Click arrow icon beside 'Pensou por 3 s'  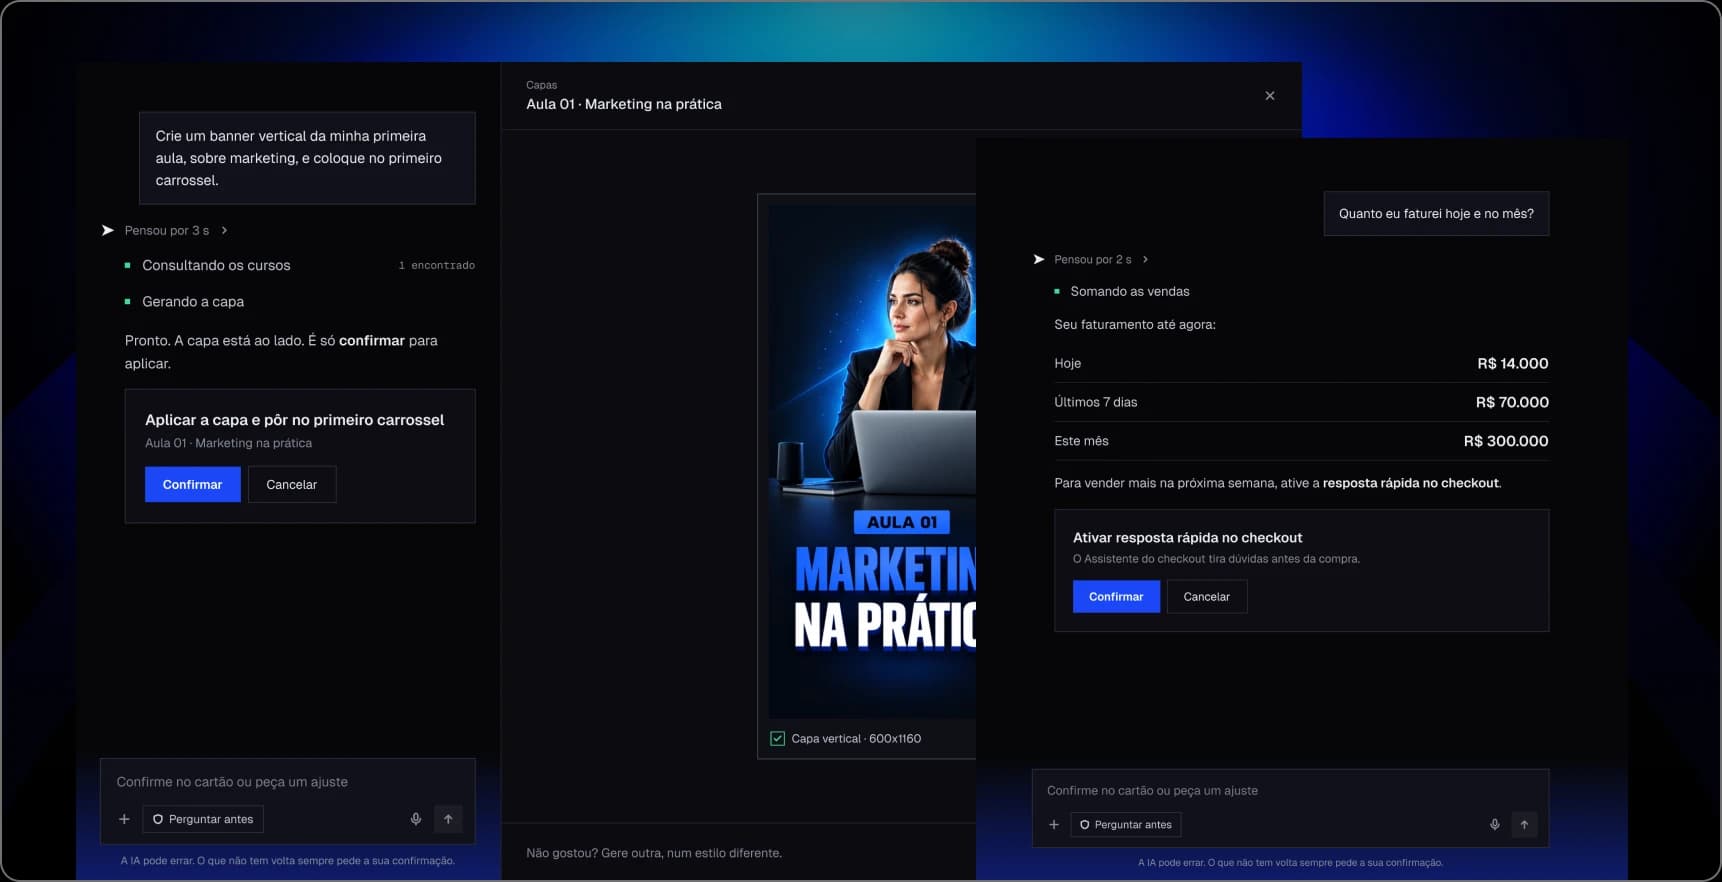[x=108, y=230]
